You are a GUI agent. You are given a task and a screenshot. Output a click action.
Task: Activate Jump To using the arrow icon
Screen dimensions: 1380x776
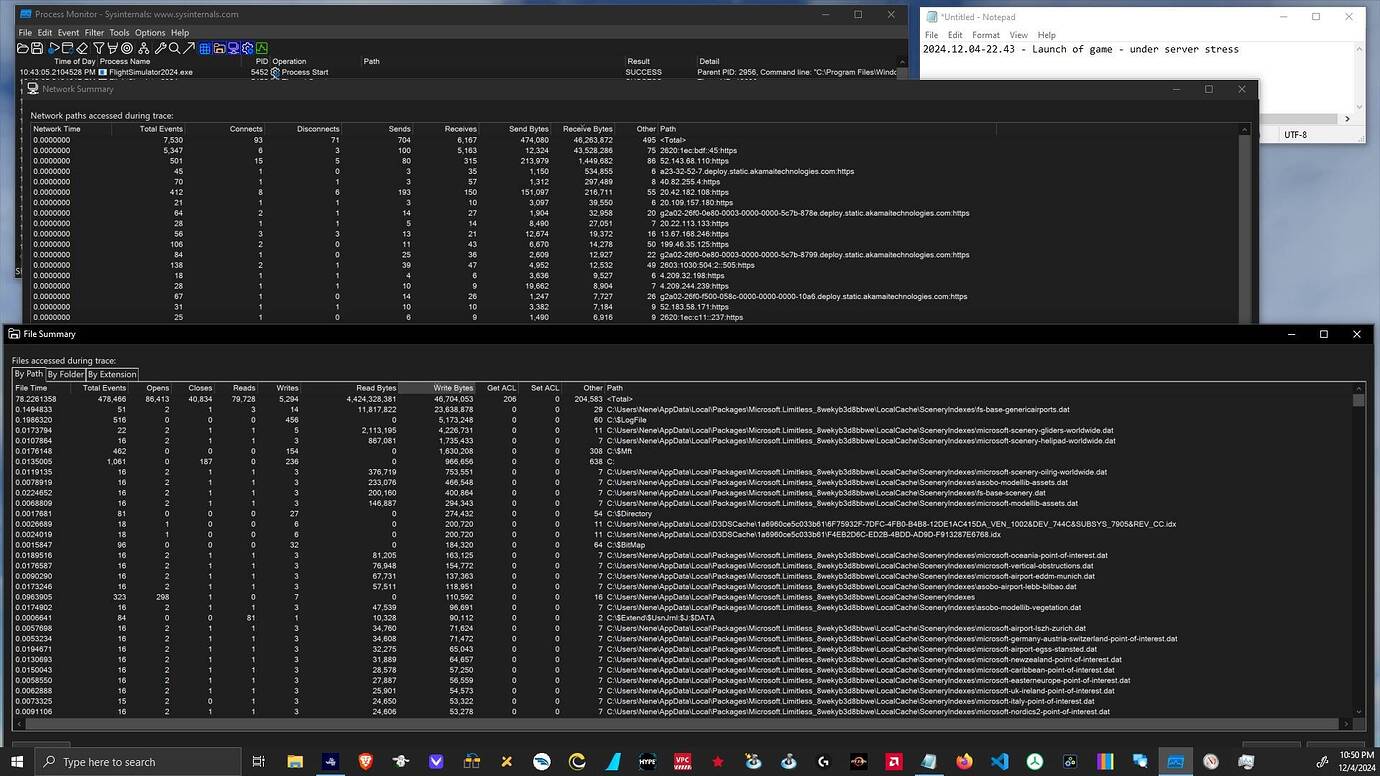(189, 48)
